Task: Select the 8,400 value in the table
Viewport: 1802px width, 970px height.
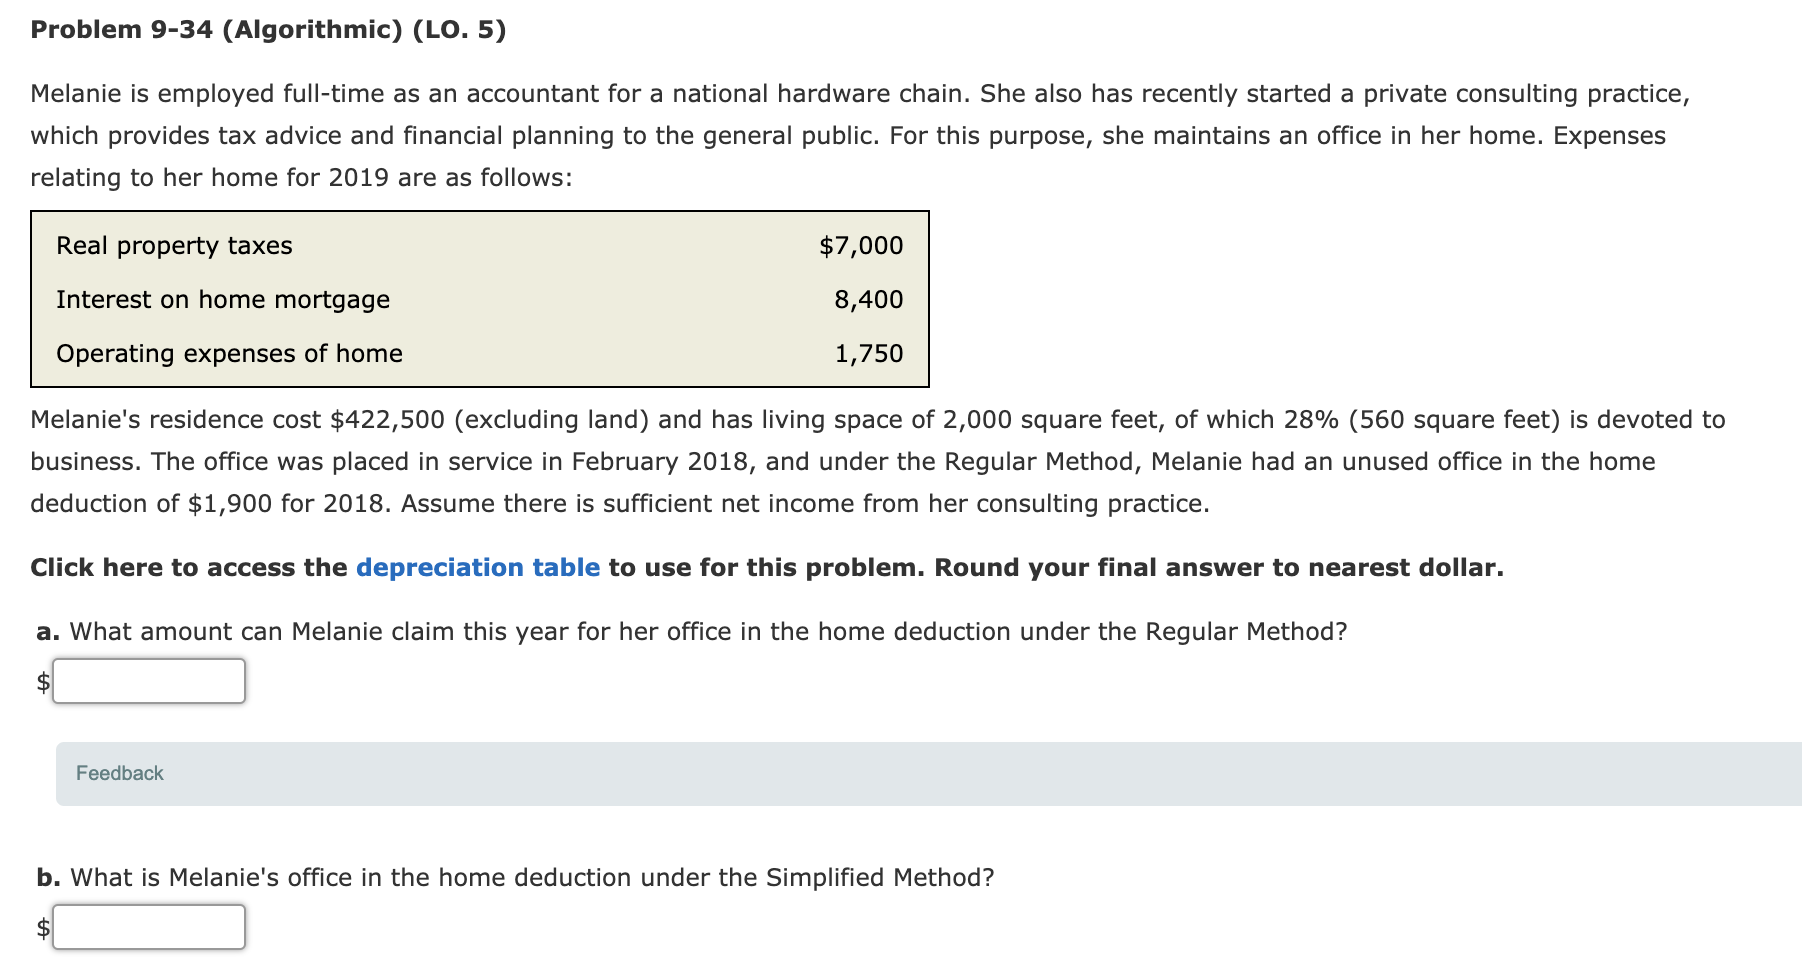Action: (868, 299)
